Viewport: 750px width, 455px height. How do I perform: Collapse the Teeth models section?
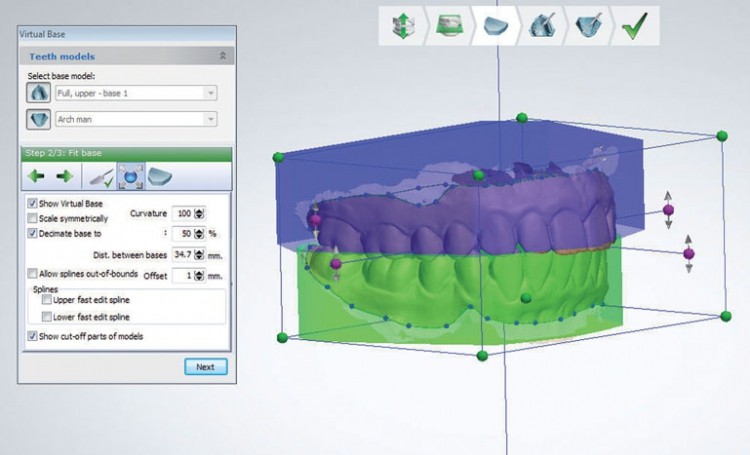pyautogui.click(x=222, y=56)
